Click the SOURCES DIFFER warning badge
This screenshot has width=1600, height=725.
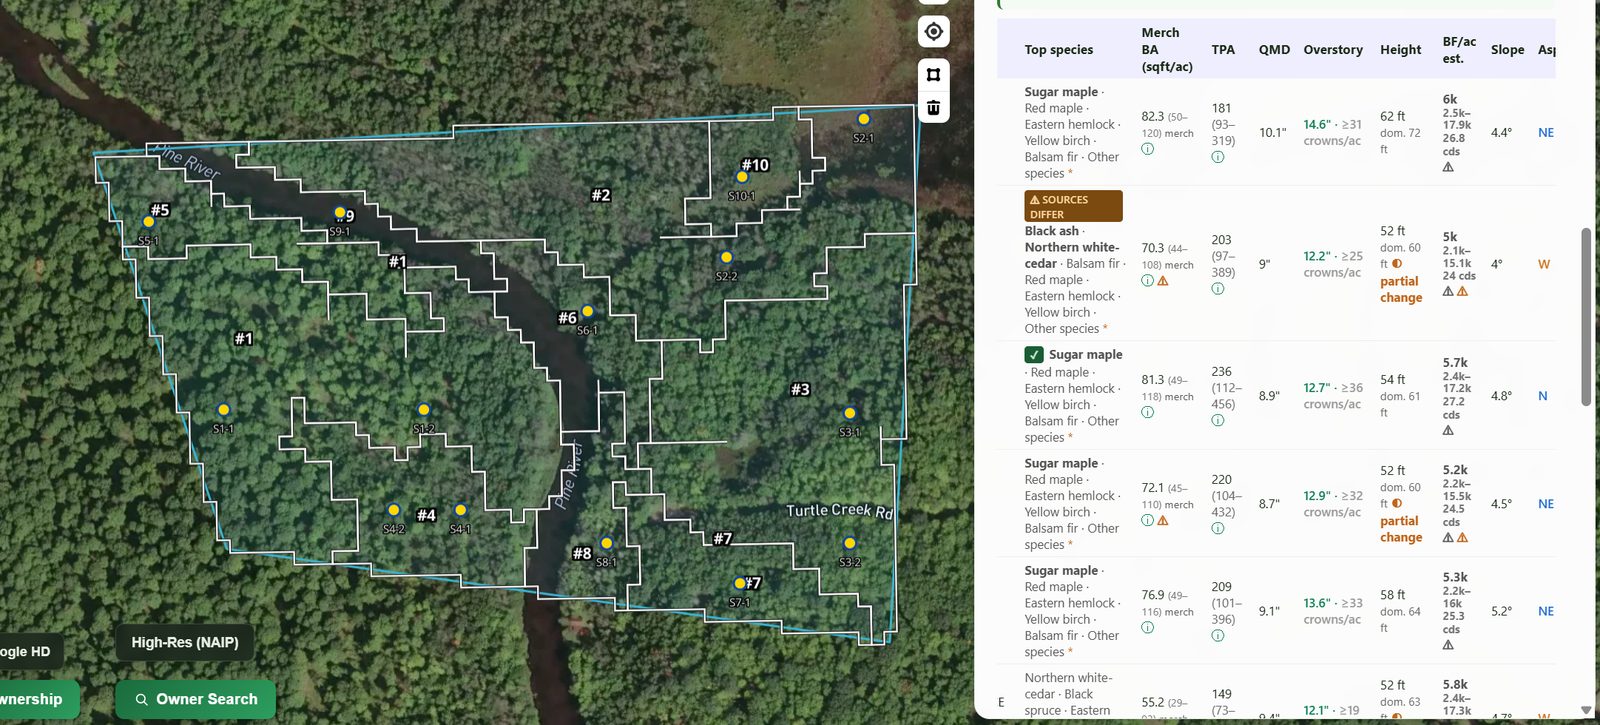(x=1073, y=206)
